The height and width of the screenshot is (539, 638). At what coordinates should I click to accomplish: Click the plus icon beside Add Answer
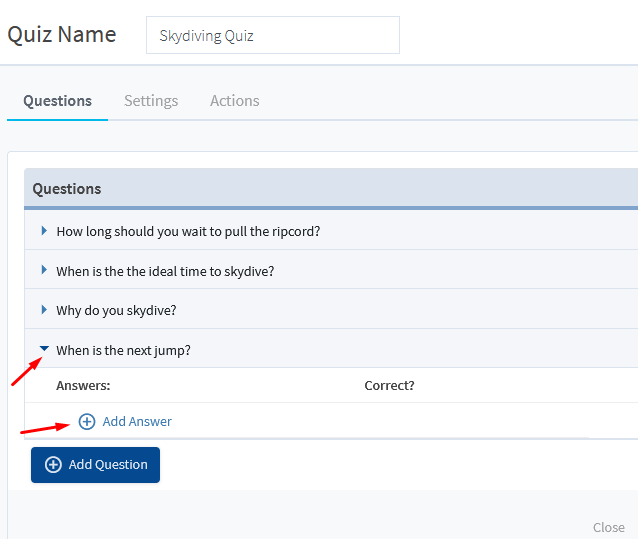87,422
